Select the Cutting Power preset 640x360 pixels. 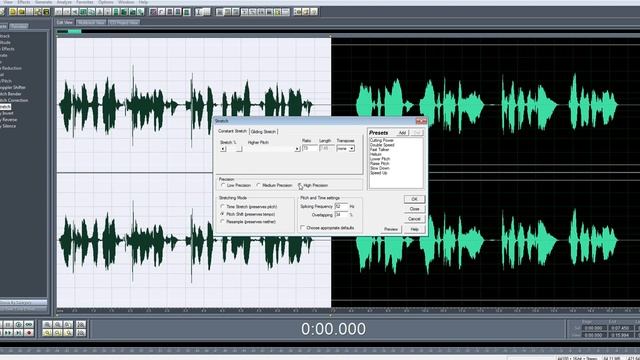382,140
